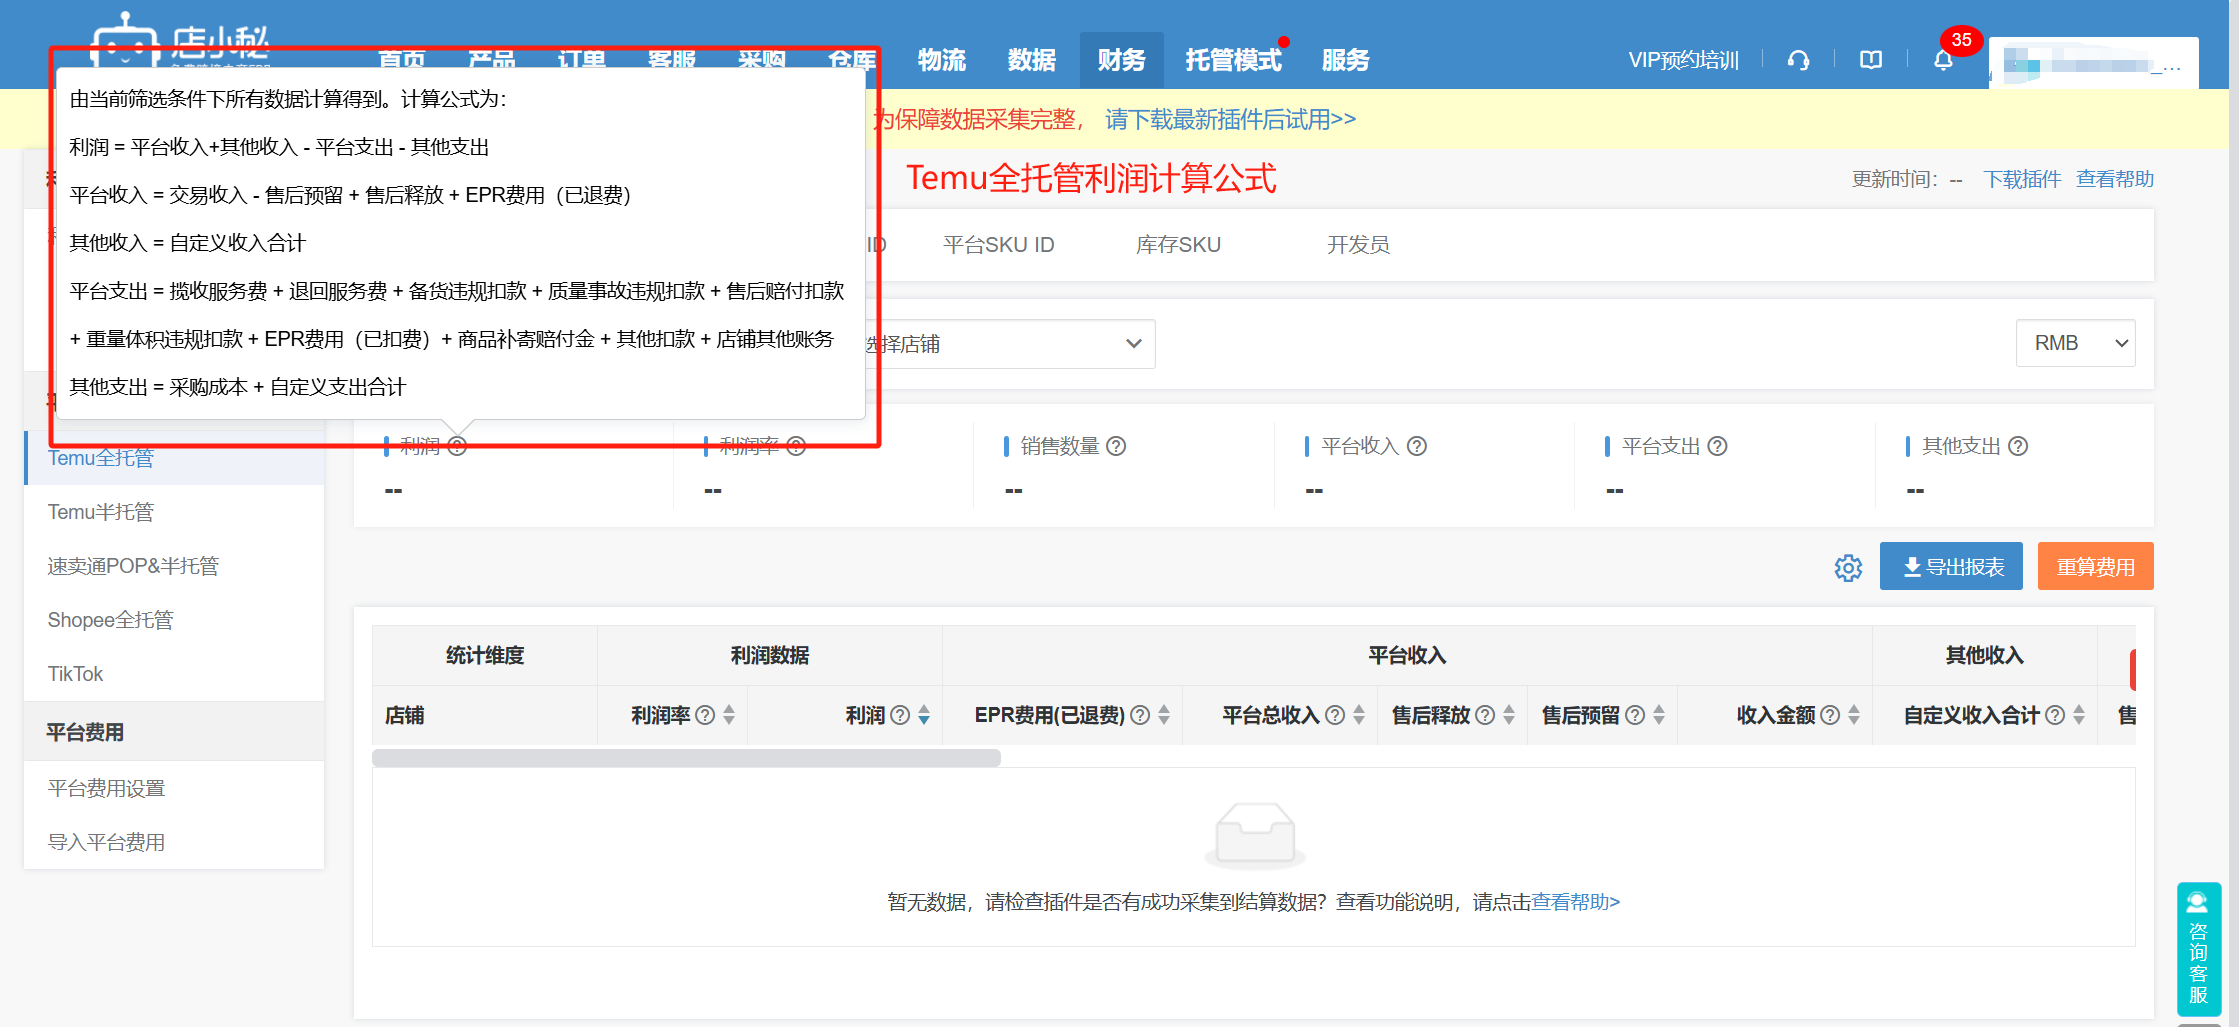Screen dimensions: 2239x1027
Task: Sort table by 利润率 column
Action: pyautogui.click(x=729, y=715)
